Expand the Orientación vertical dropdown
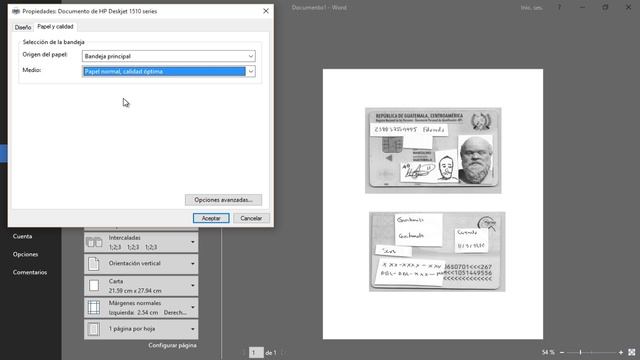Screen dimensions: 640x360 (x=141, y=264)
